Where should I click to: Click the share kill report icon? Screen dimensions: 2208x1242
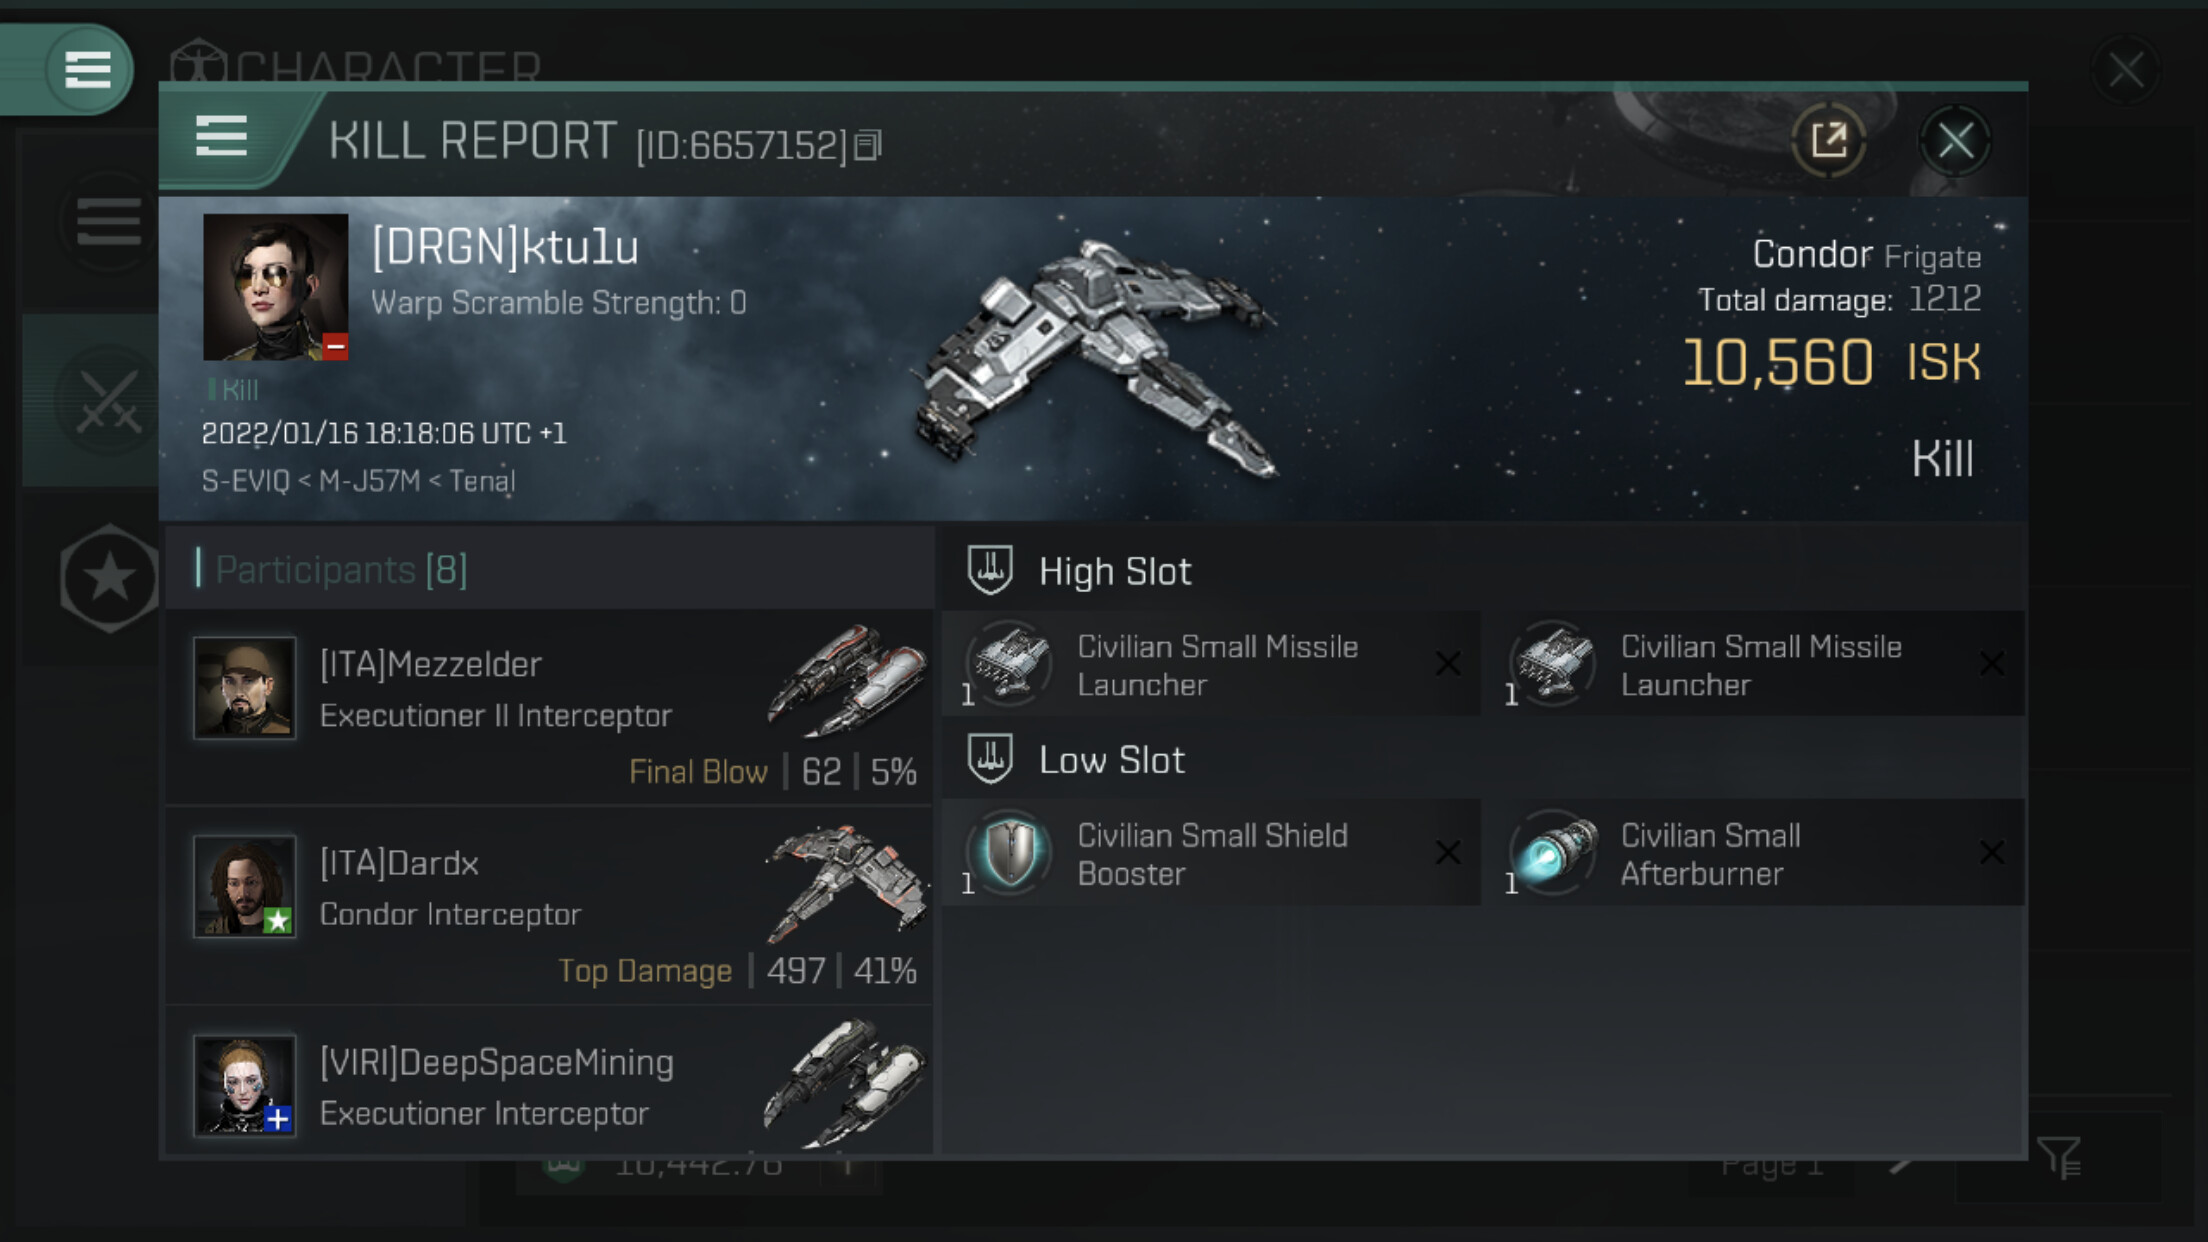pyautogui.click(x=1829, y=140)
